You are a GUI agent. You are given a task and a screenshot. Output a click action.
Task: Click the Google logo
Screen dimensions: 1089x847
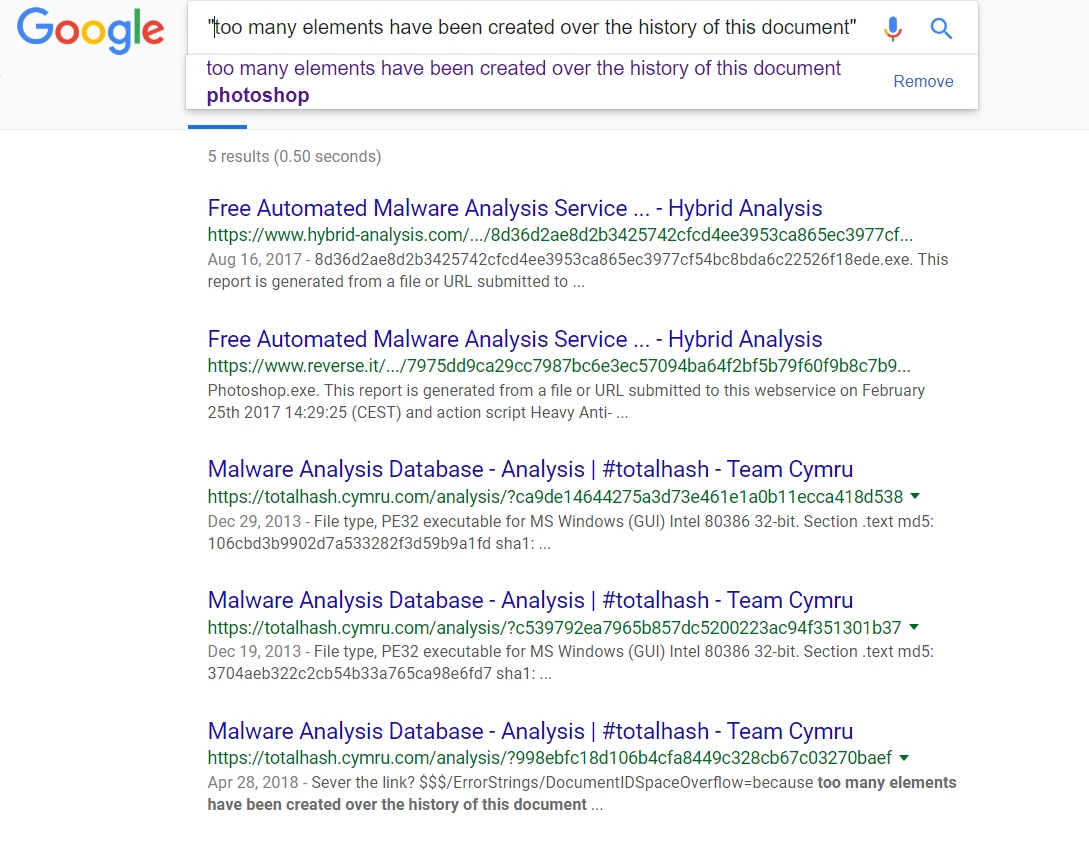[x=90, y=30]
